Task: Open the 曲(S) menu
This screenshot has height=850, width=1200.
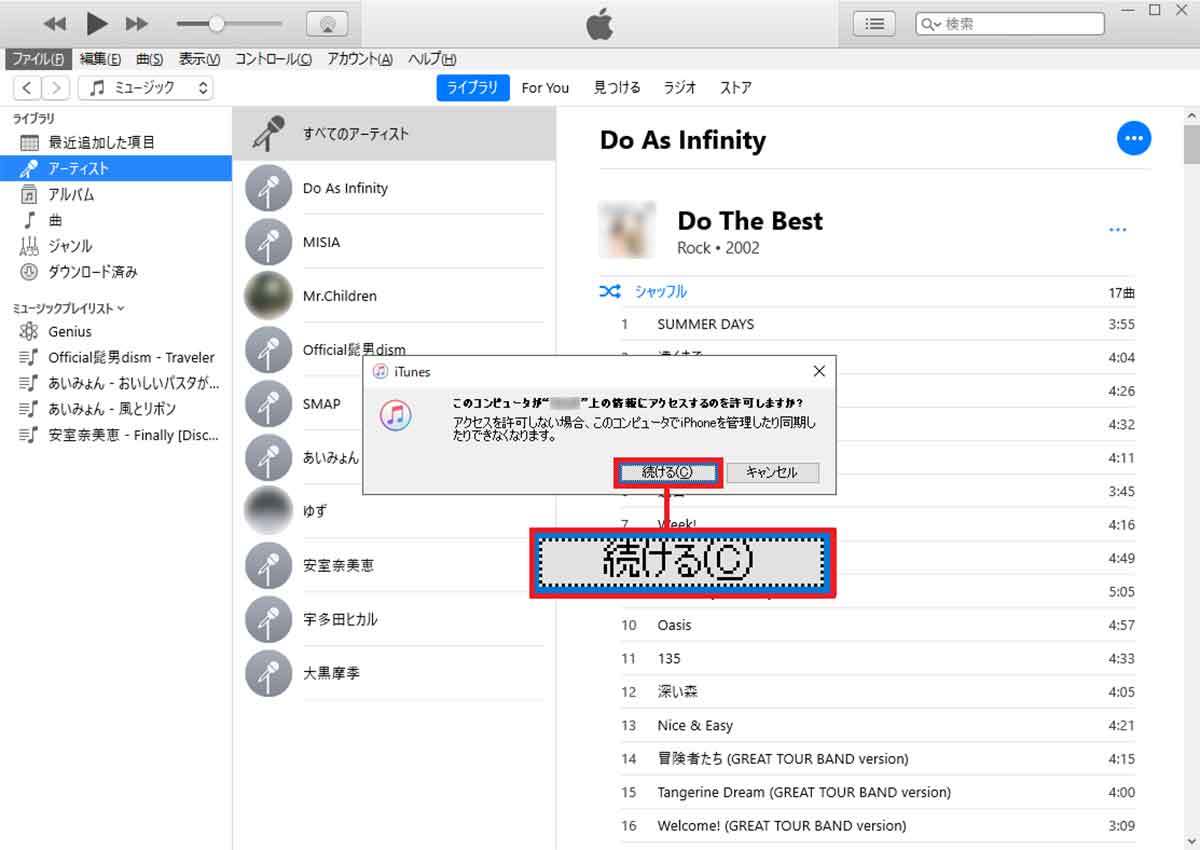Action: (x=150, y=59)
